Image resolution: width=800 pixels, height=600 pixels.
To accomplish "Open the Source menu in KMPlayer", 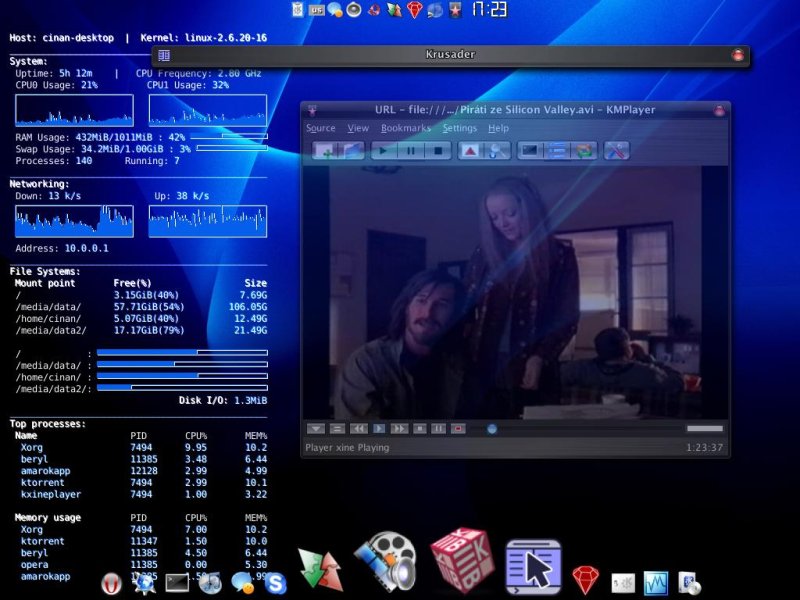I will [x=320, y=128].
